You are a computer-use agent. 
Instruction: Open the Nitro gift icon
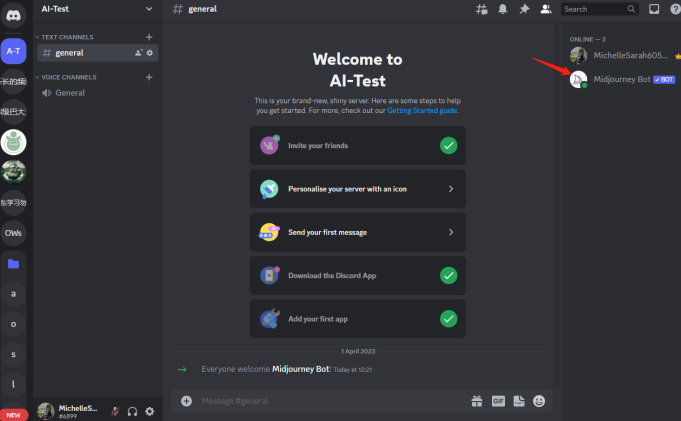[477, 401]
